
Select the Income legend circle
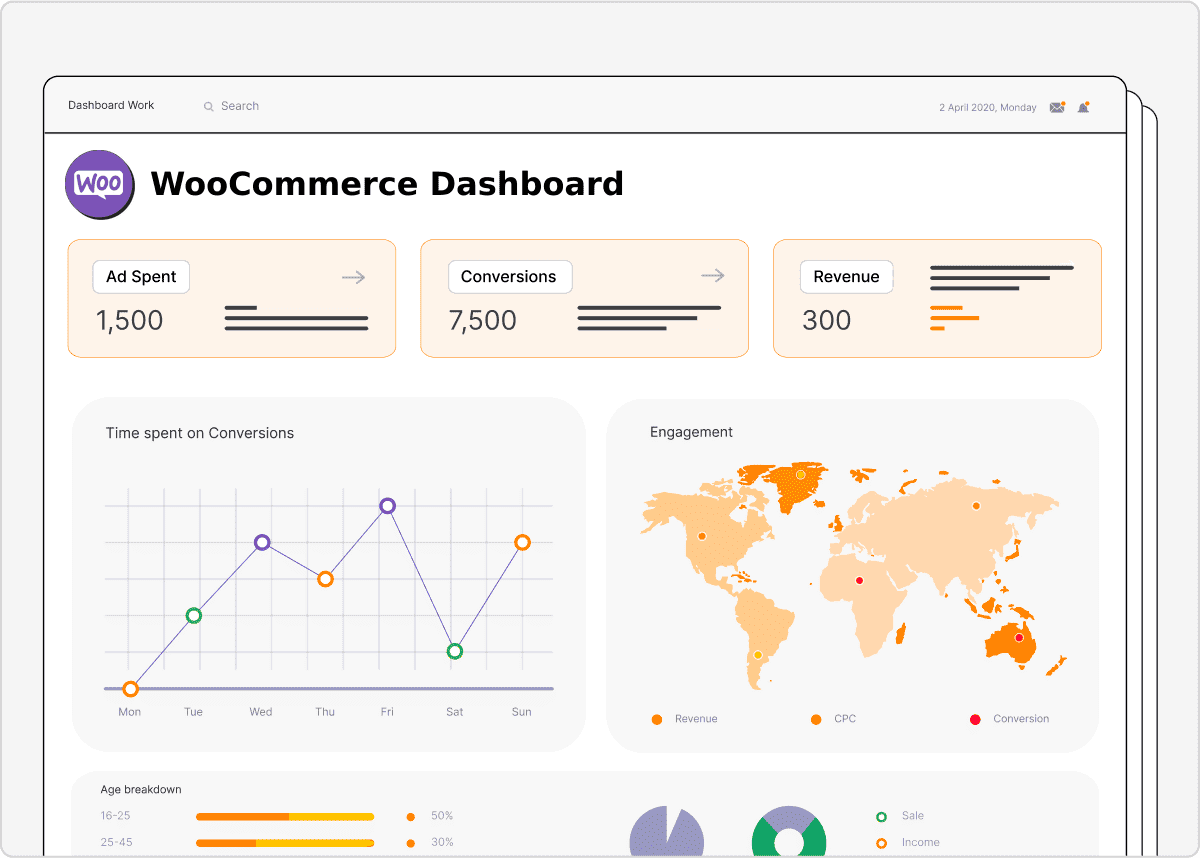[x=881, y=843]
